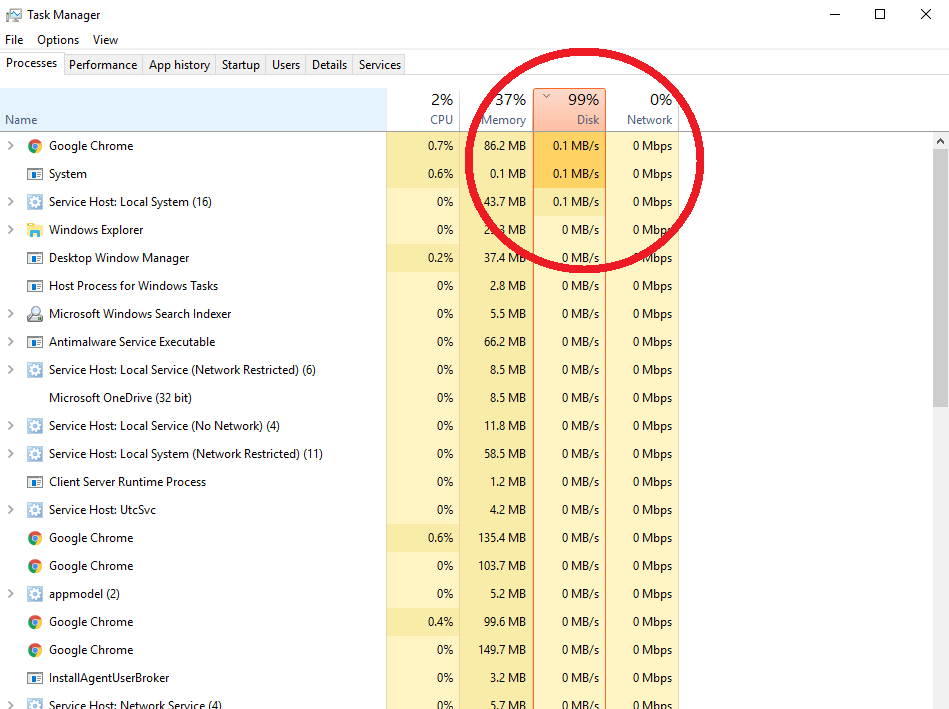Click System's 0.6% CPU value
The width and height of the screenshot is (949, 709).
coord(440,174)
